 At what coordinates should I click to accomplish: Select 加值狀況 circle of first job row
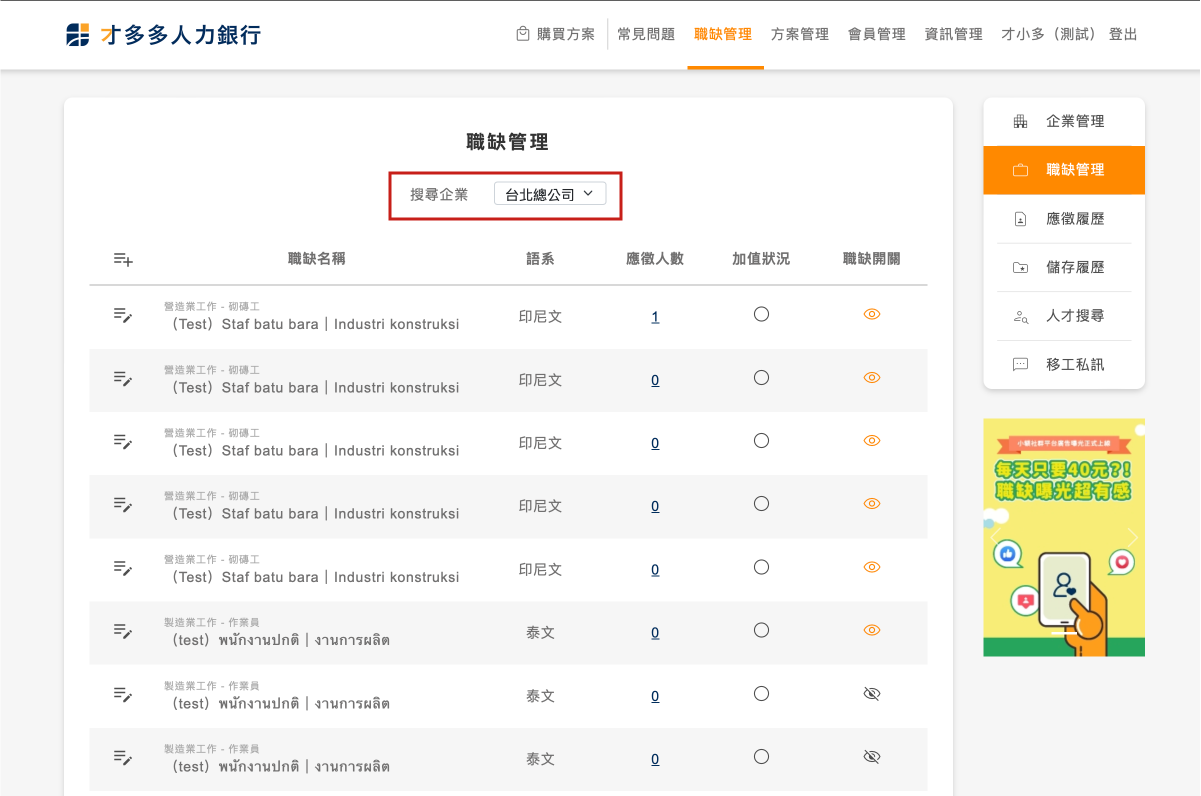761,314
